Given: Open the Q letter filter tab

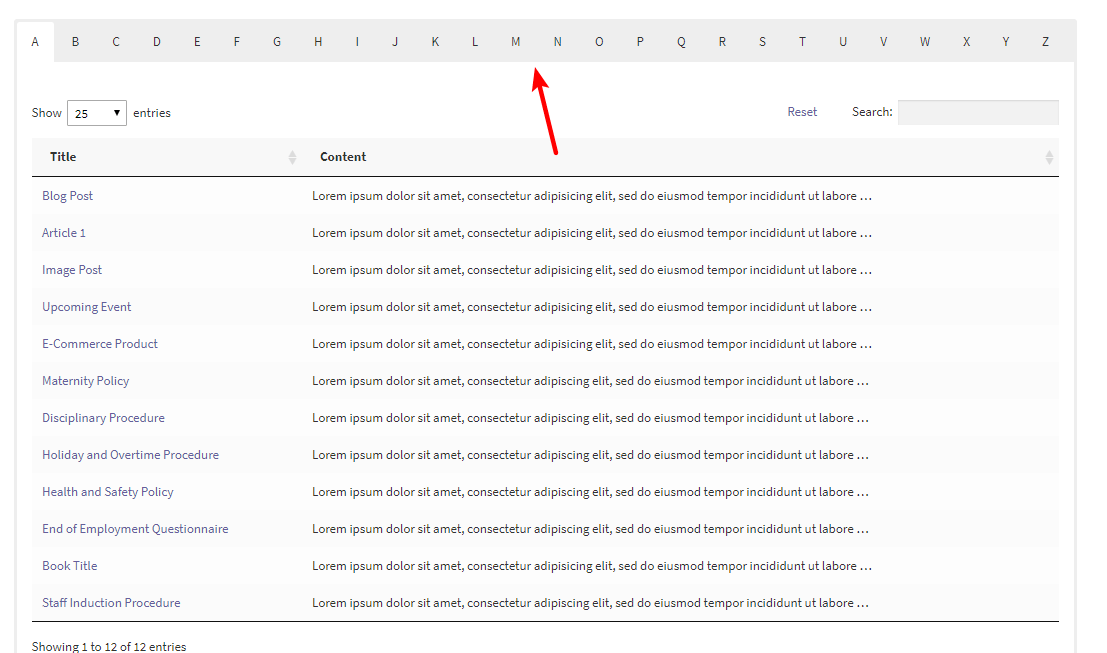Looking at the screenshot, I should point(681,41).
